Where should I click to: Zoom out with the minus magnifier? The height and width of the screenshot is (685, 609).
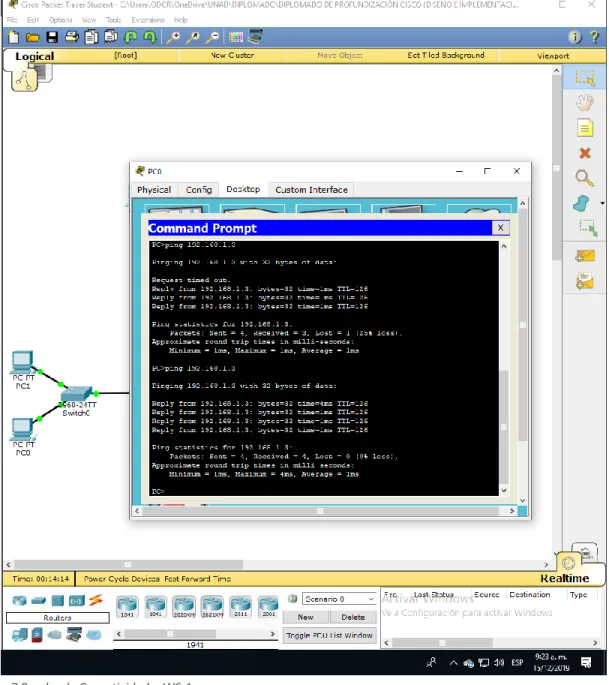click(212, 38)
